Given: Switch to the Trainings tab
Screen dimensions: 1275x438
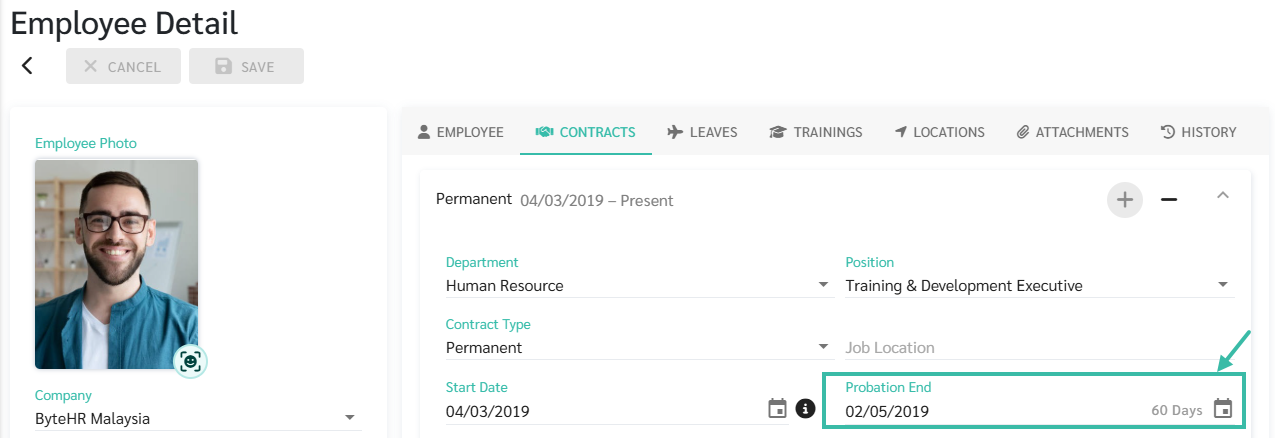Looking at the screenshot, I should [x=815, y=132].
